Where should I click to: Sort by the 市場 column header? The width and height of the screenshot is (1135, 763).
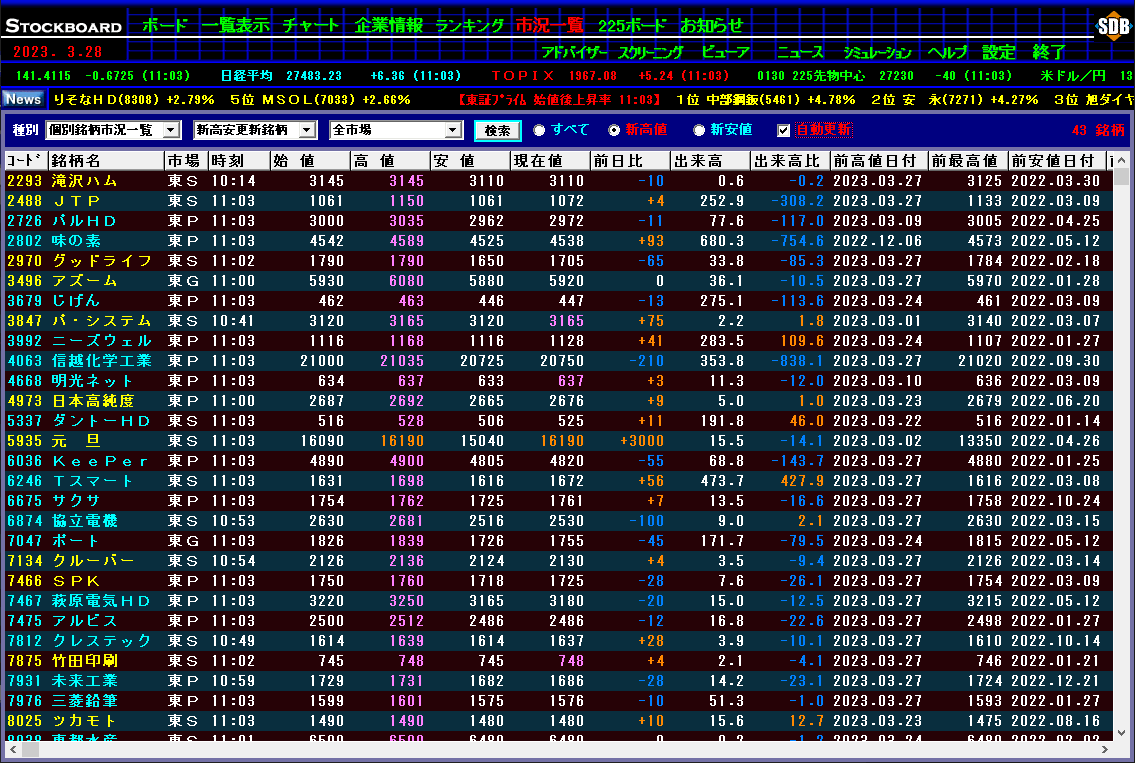point(186,161)
